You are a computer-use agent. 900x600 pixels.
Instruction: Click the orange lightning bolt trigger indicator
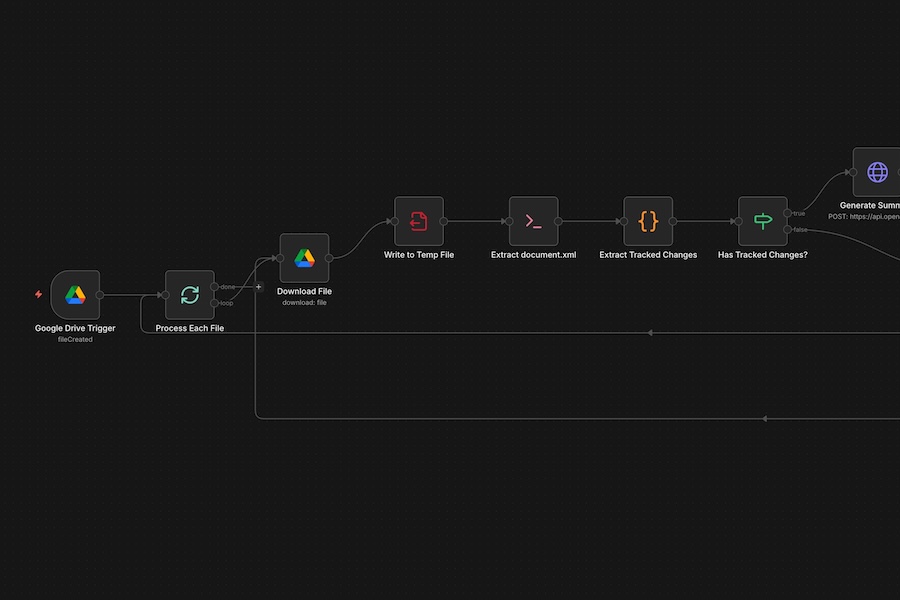click(39, 295)
